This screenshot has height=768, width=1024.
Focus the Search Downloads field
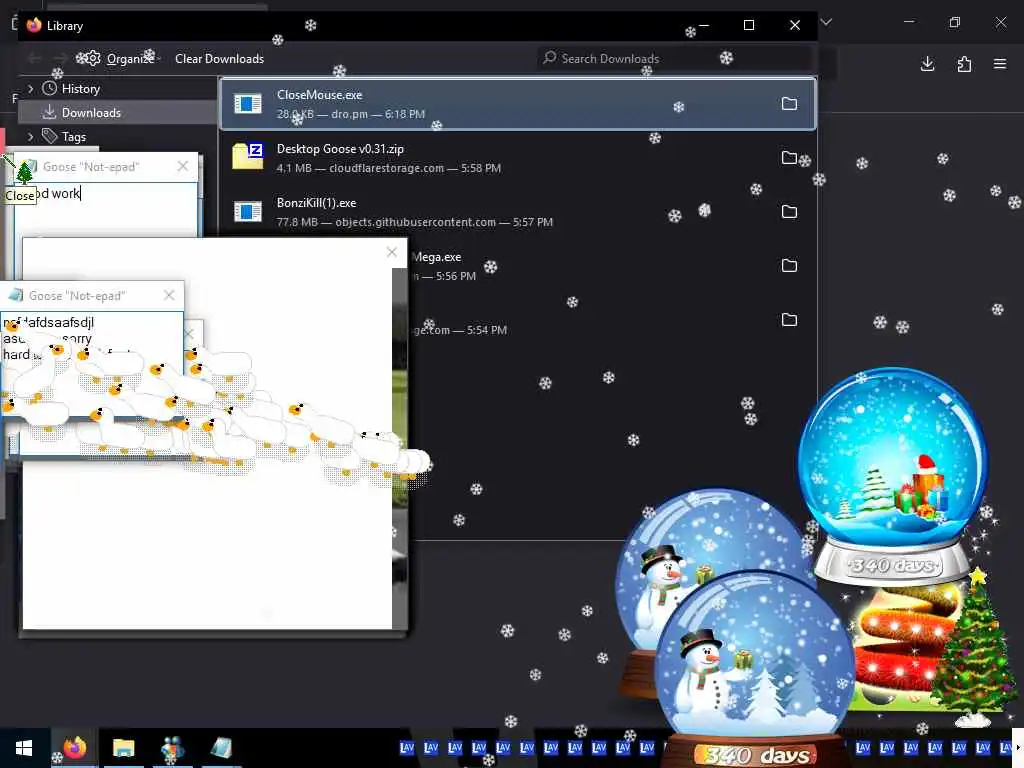pyautogui.click(x=674, y=59)
